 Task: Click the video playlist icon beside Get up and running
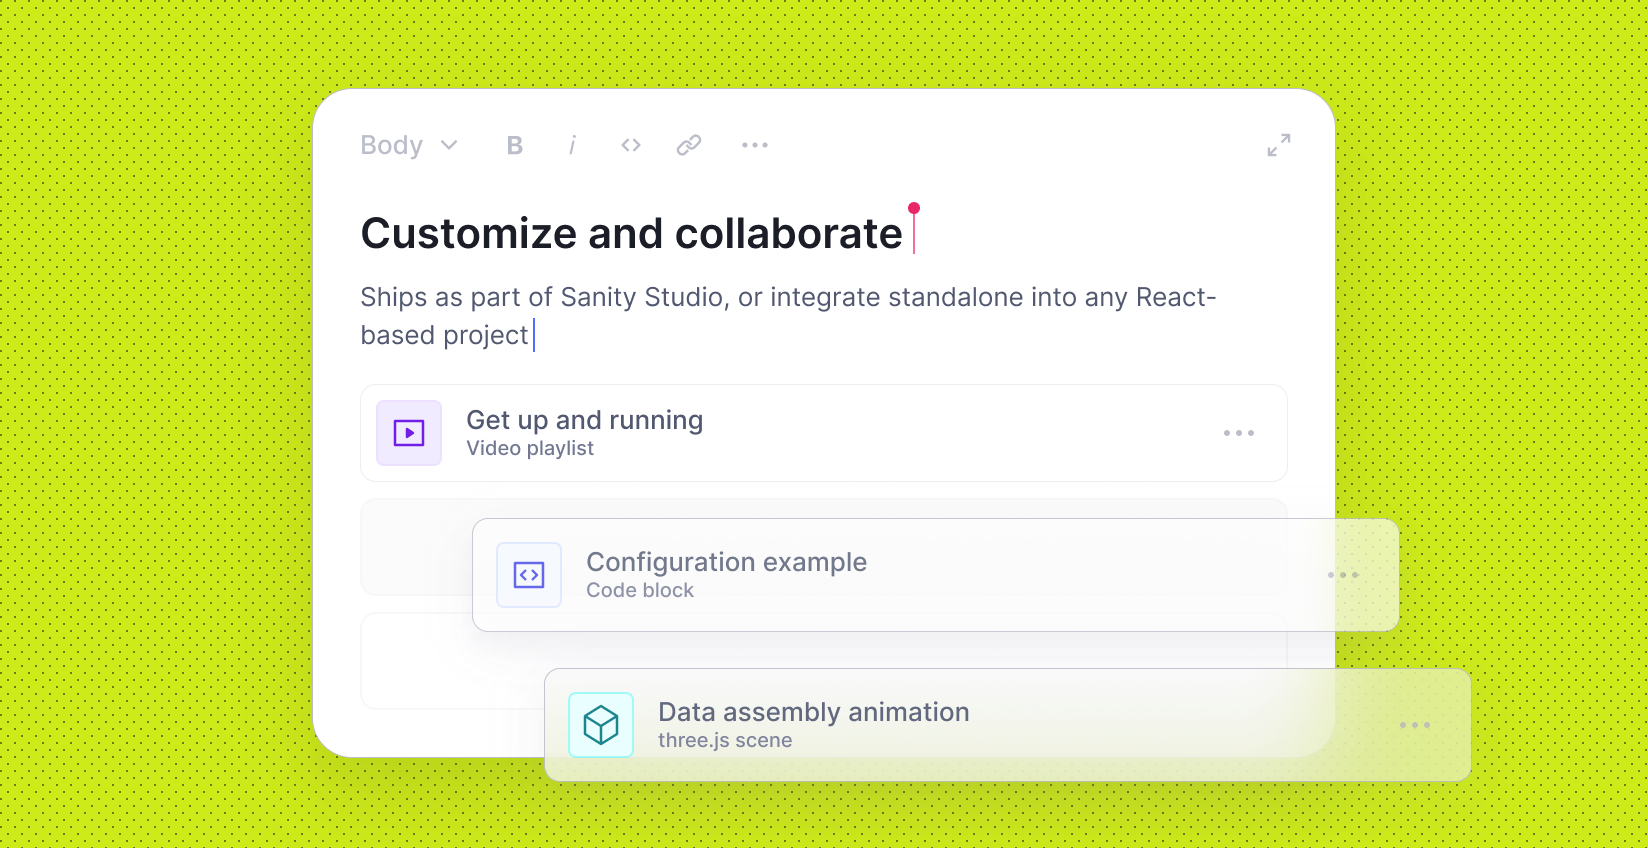(408, 433)
